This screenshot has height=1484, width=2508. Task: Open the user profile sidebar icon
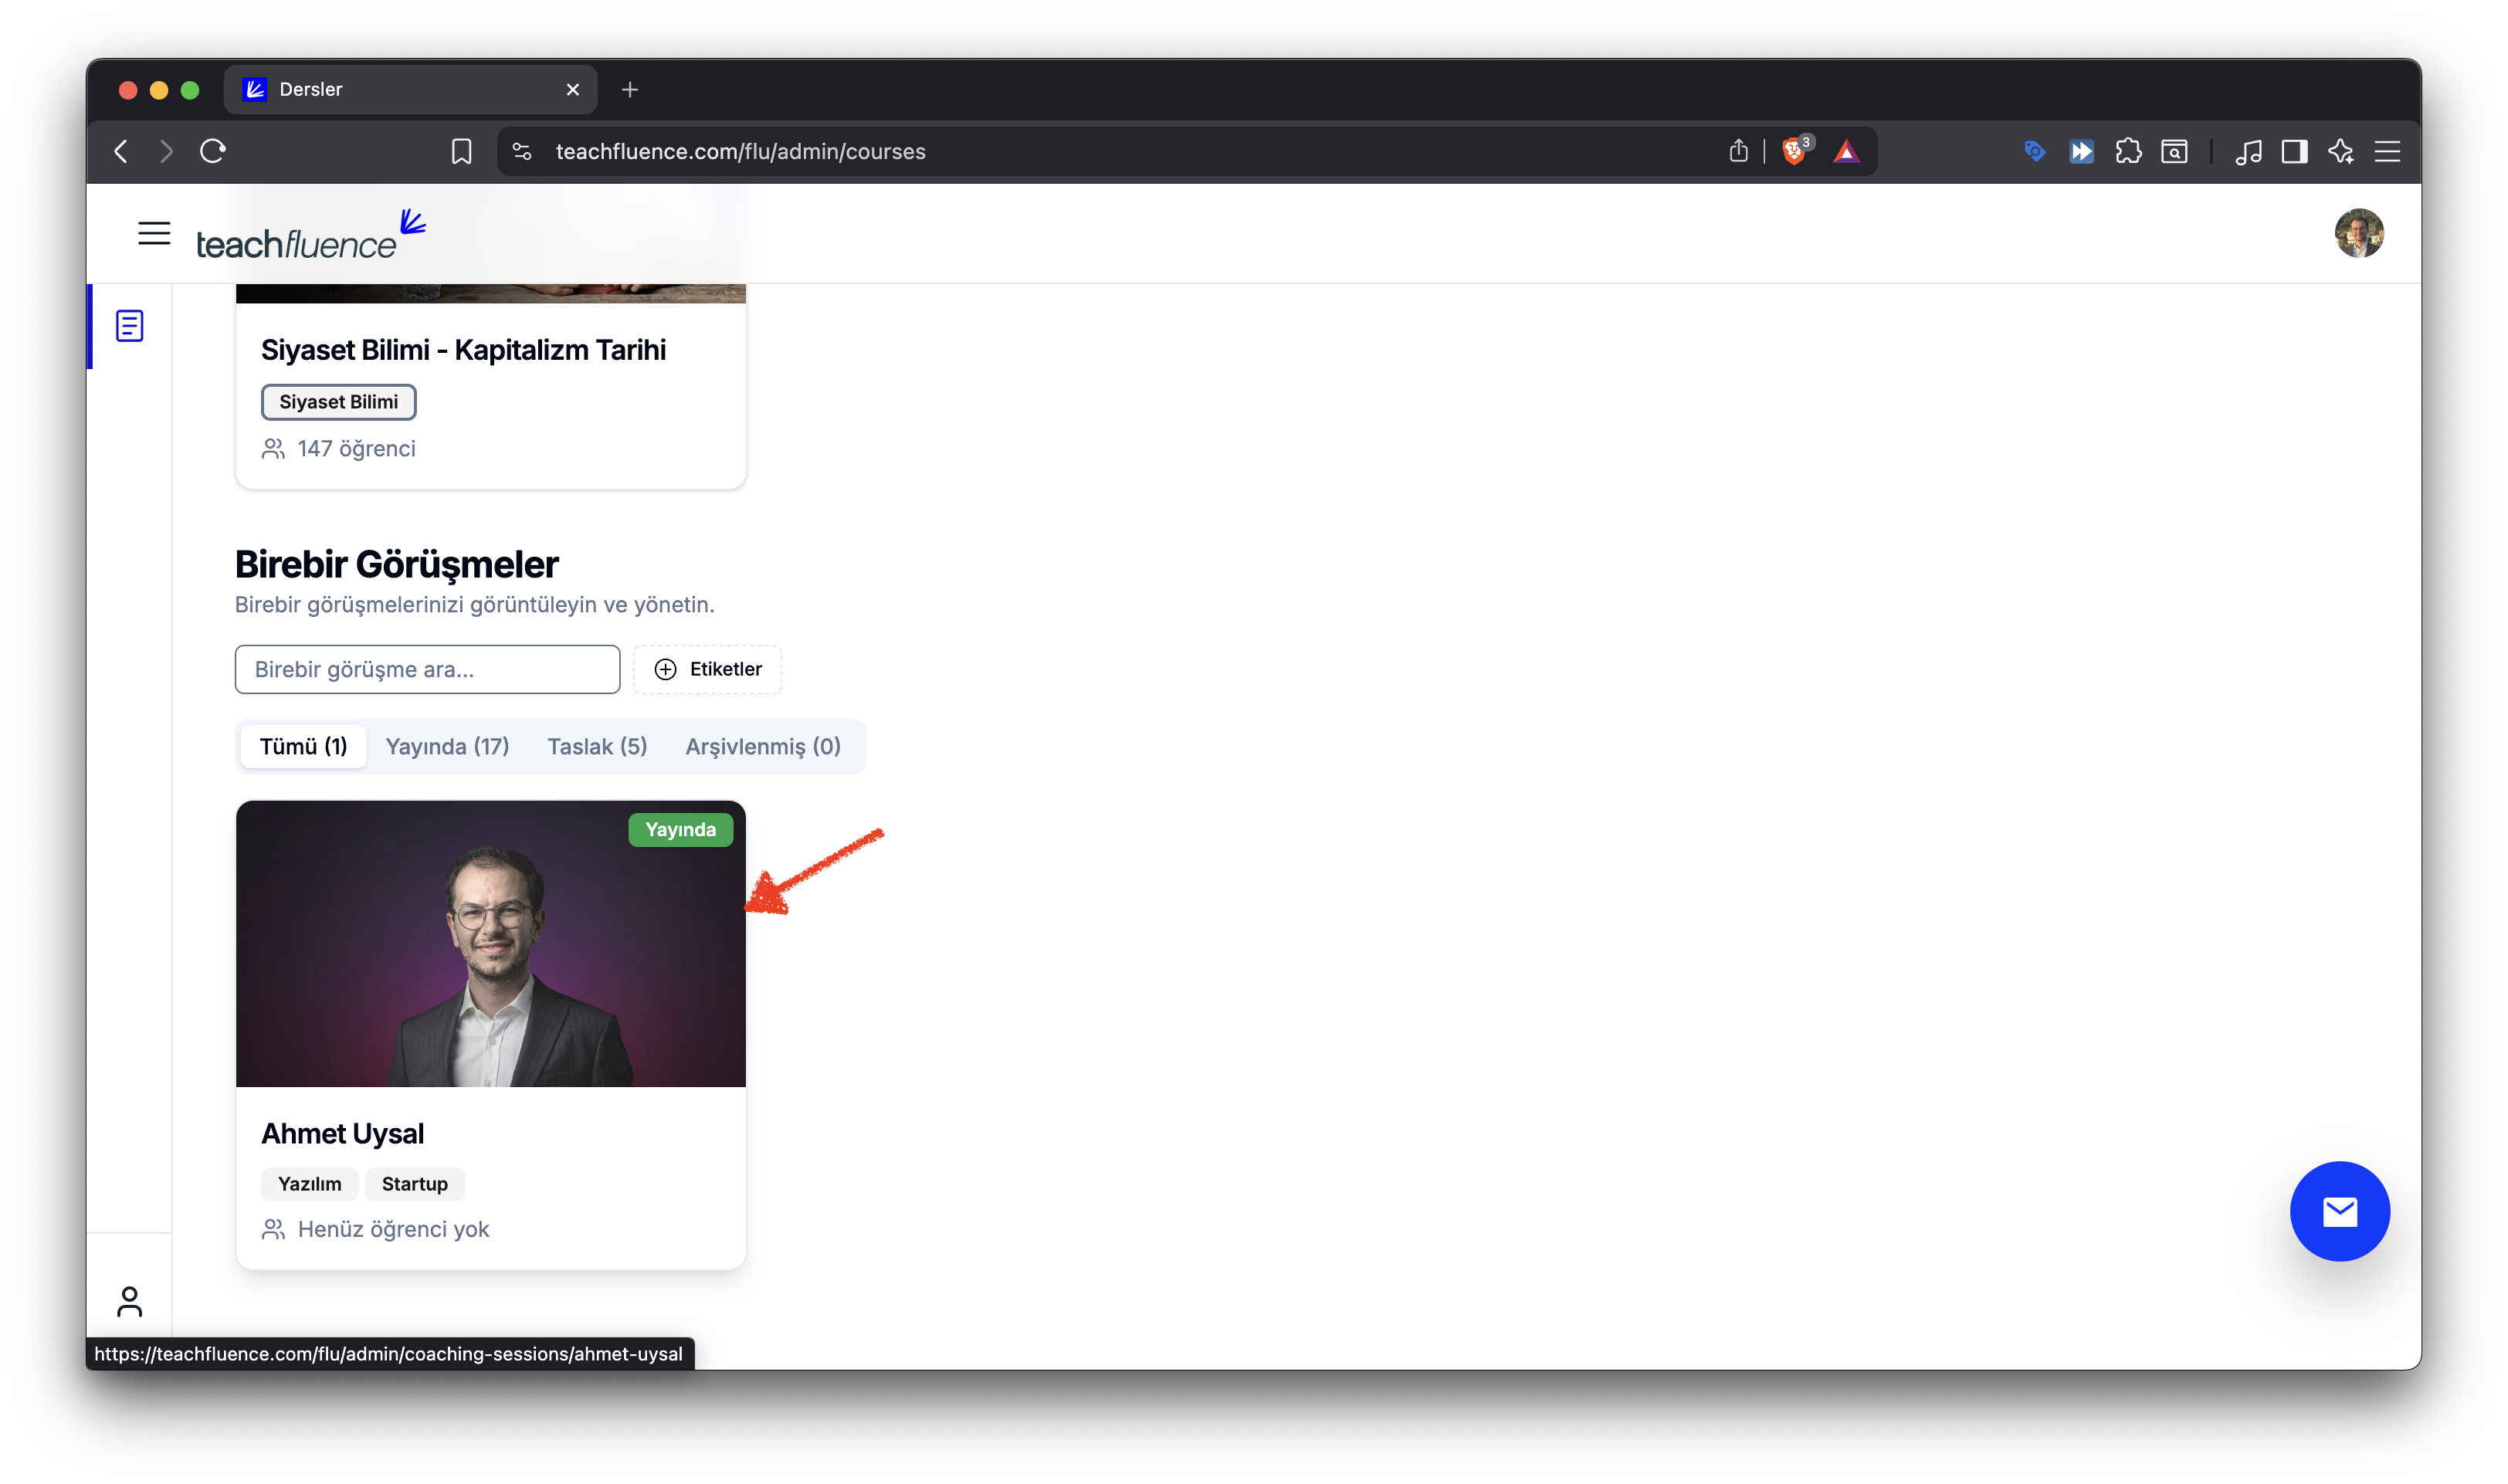pos(130,1301)
